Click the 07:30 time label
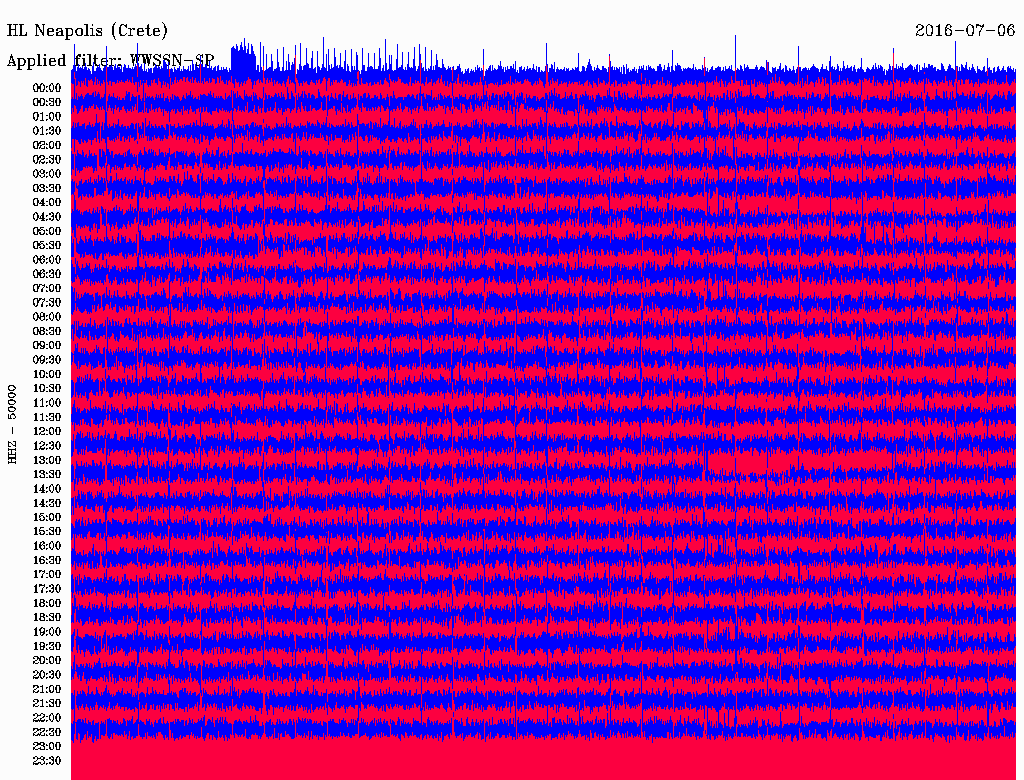This screenshot has height=780, width=1024. coord(47,302)
